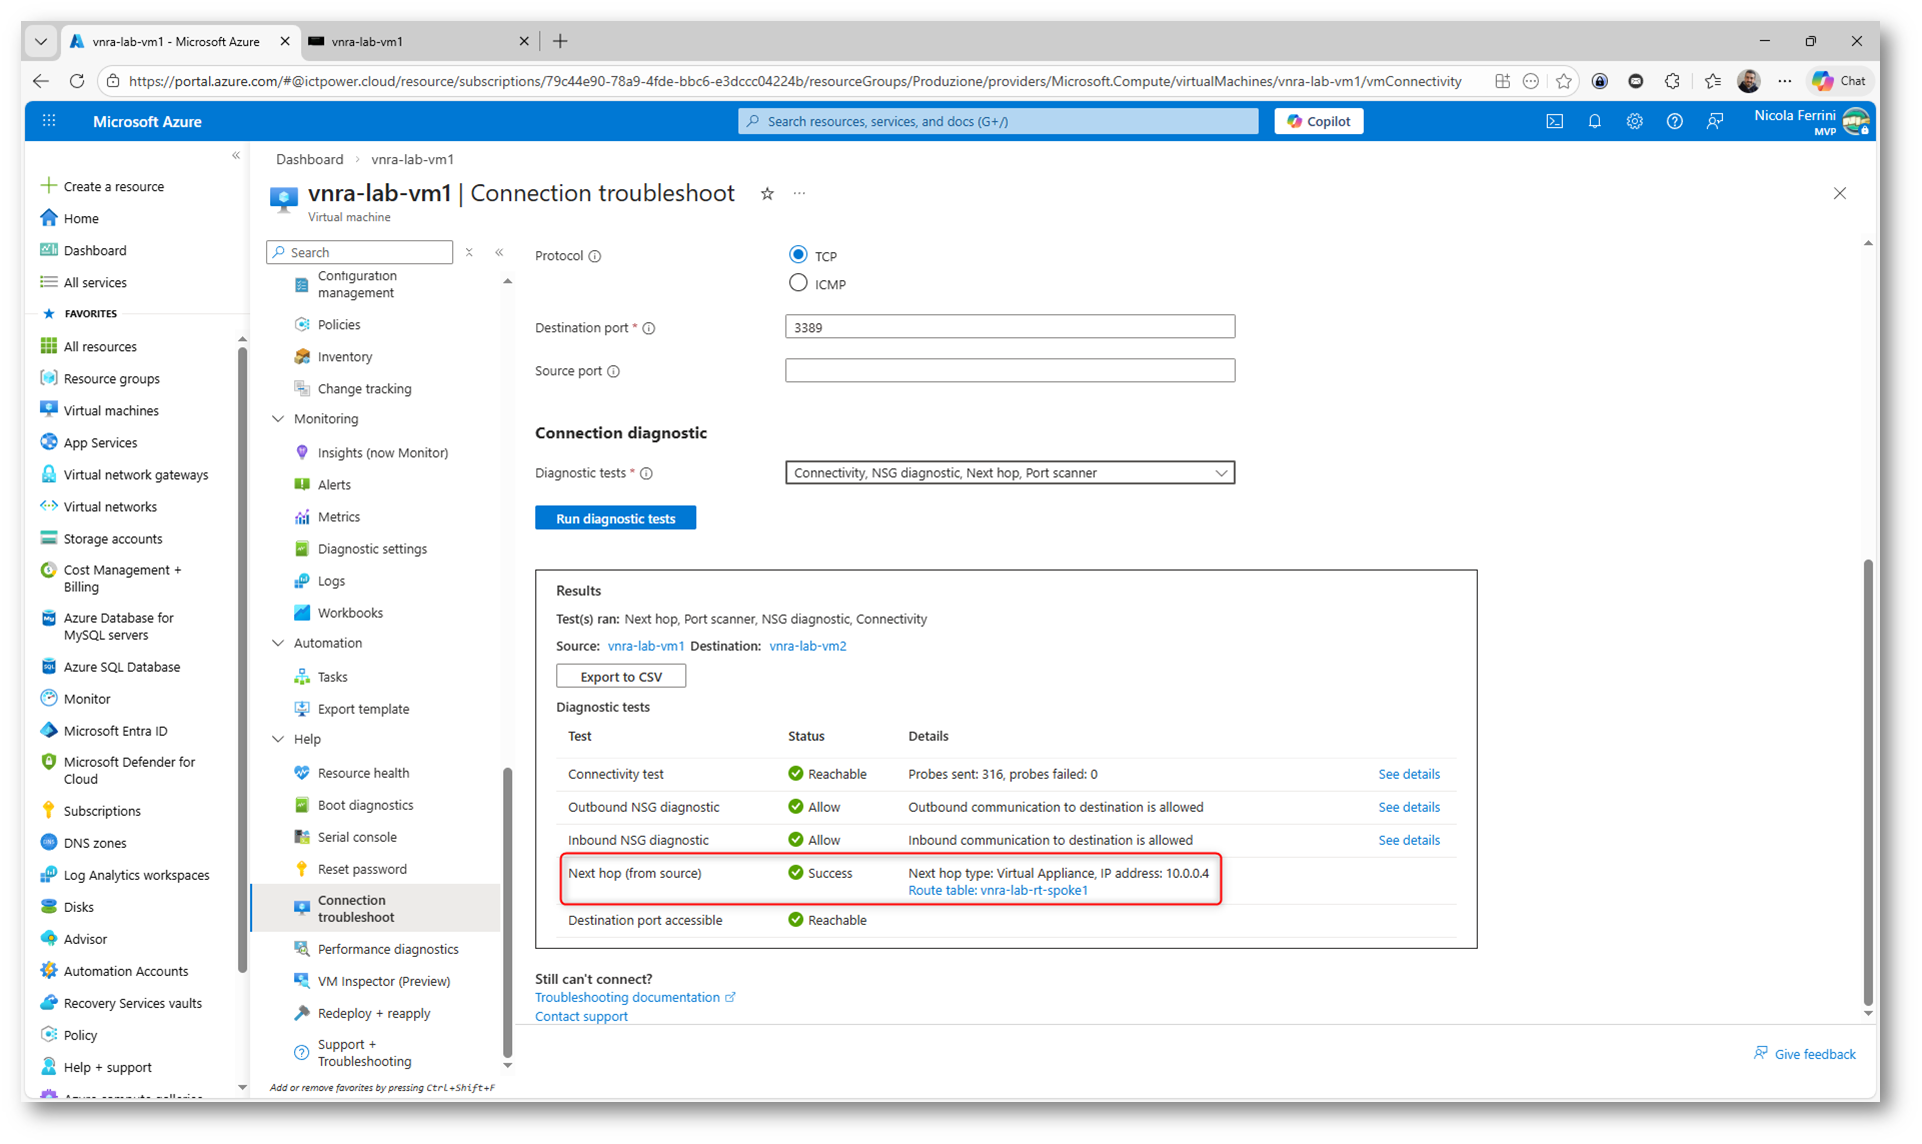The image size is (1922, 1144).
Task: Open Performance diagnostics menu item
Action: (x=387, y=949)
